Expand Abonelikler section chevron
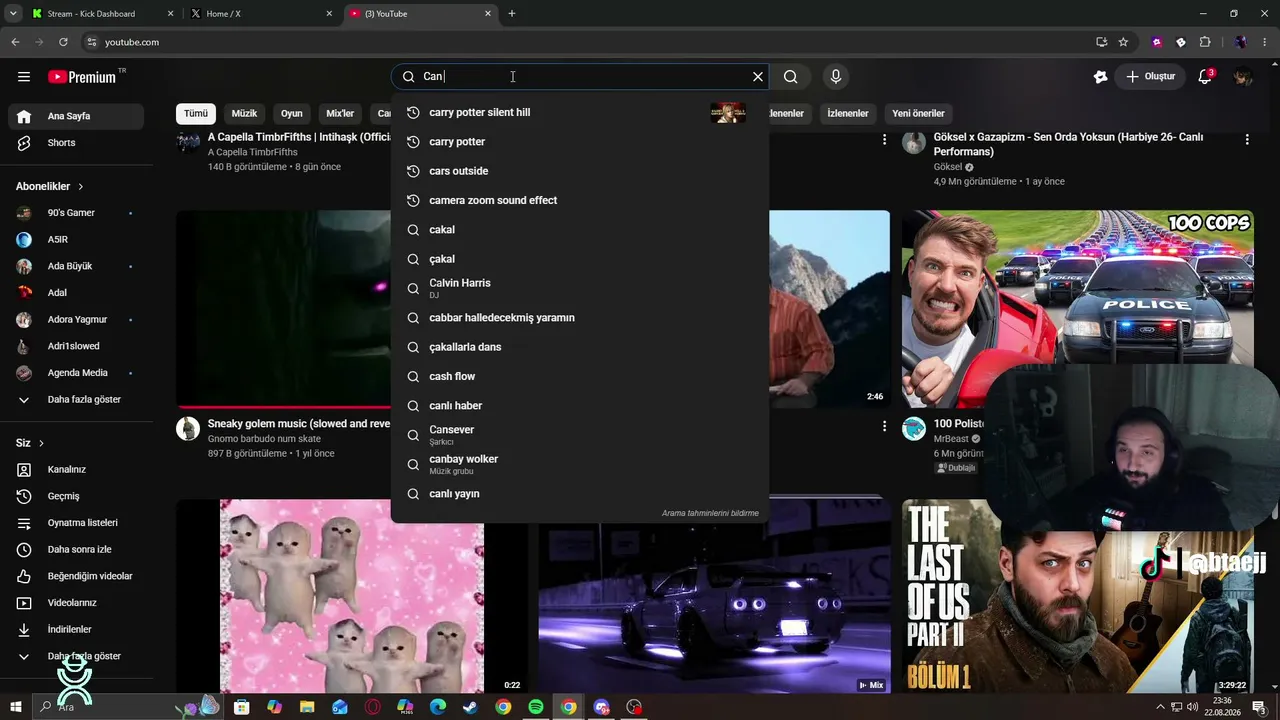The width and height of the screenshot is (1280, 720). coord(81,187)
